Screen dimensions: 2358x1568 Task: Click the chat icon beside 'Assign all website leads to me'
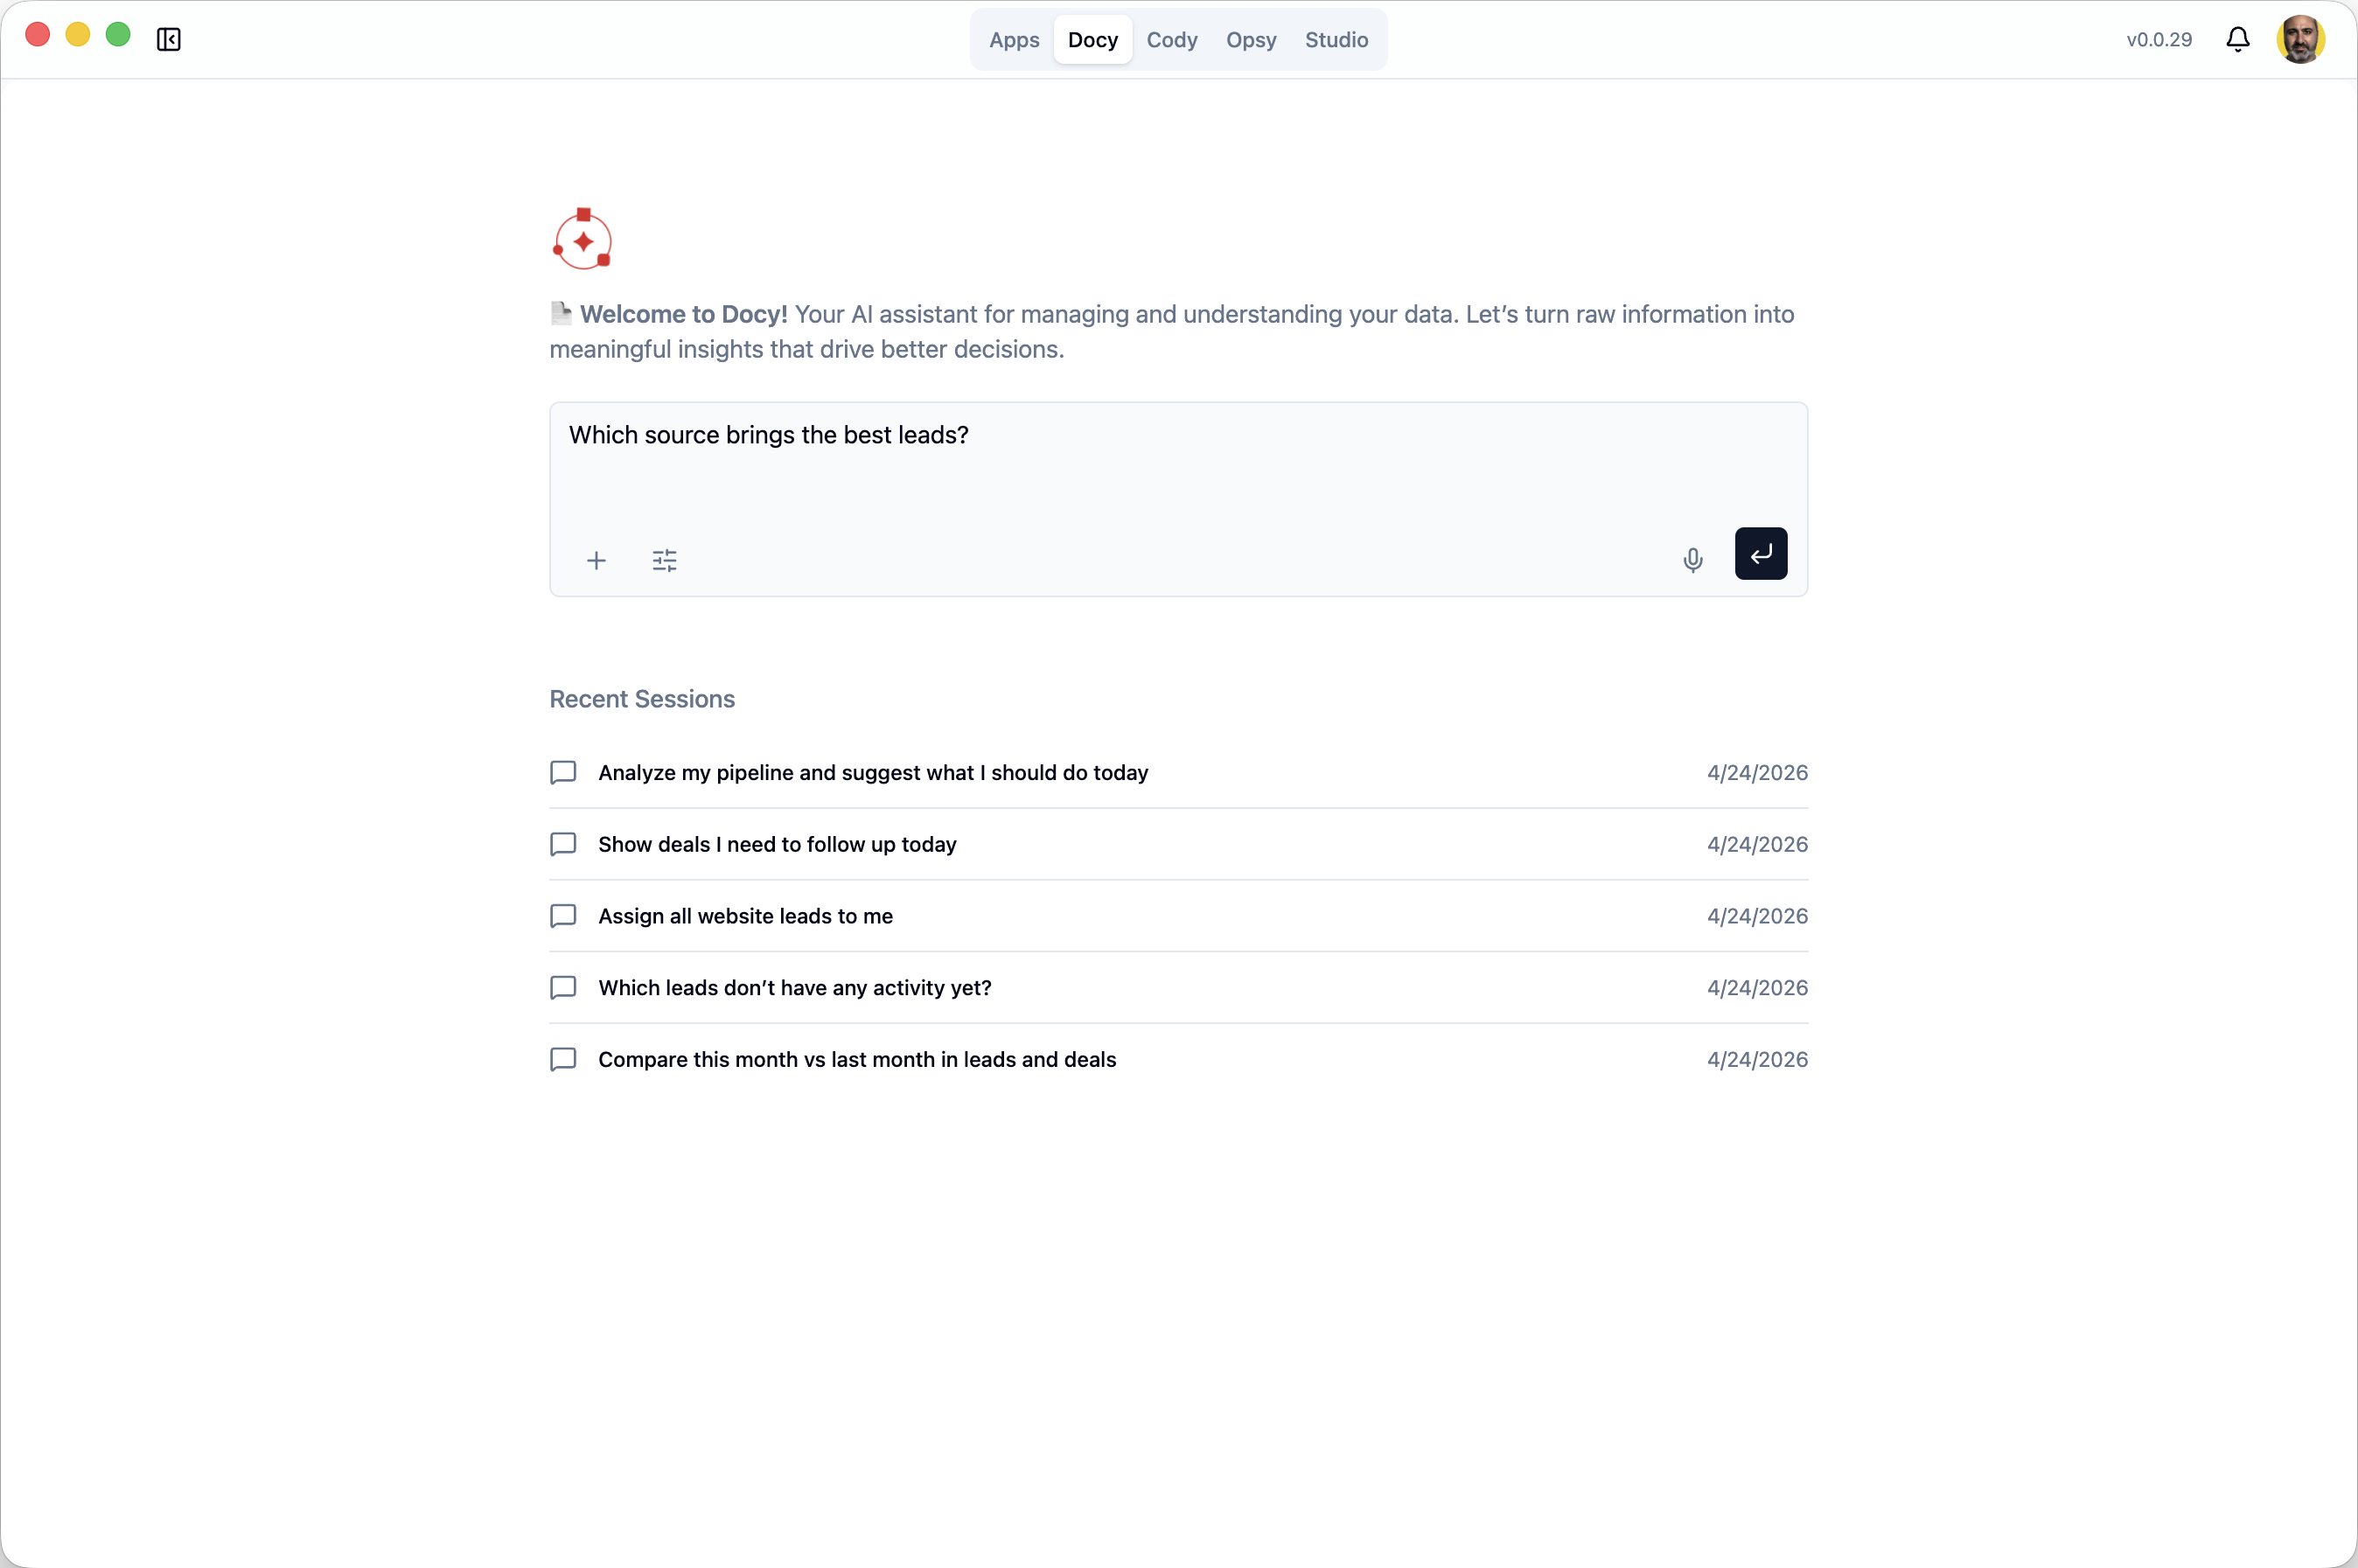tap(563, 916)
